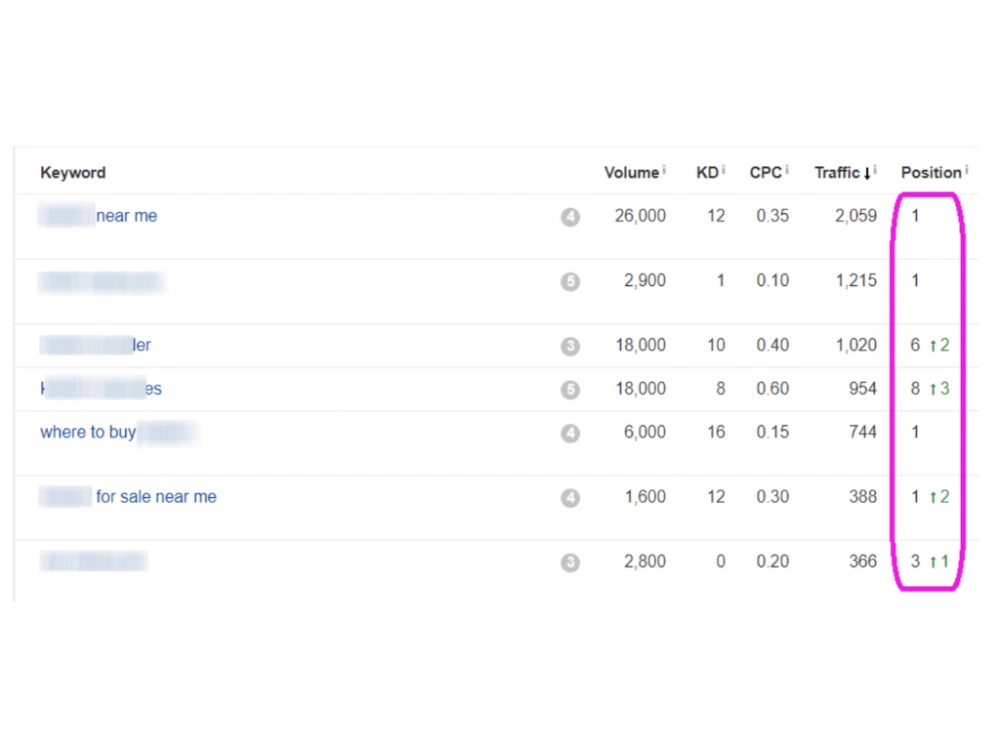Open the blurred keyword link in 2,900 row
Image resolution: width=1000 pixels, height=750 pixels.
[101, 281]
